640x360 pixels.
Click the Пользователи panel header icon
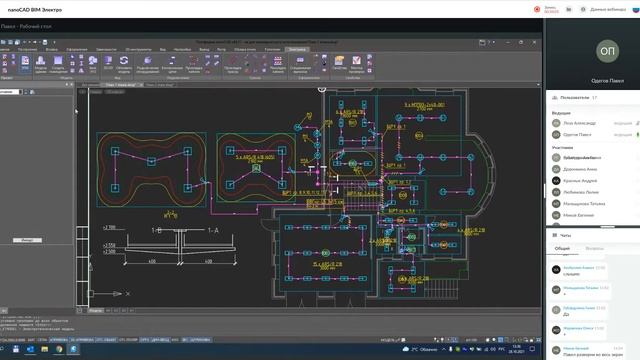[555, 98]
